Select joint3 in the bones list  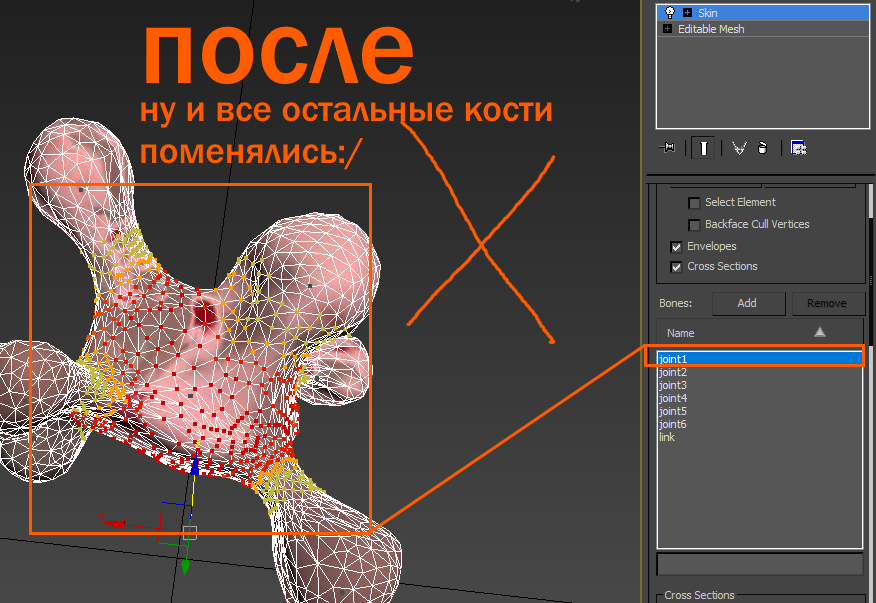(673, 385)
